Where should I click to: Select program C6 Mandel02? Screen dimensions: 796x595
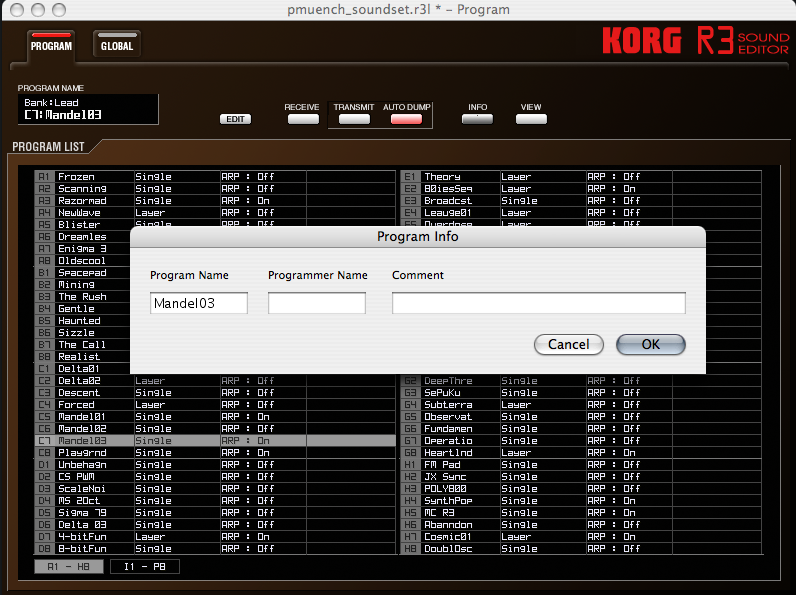click(215, 429)
